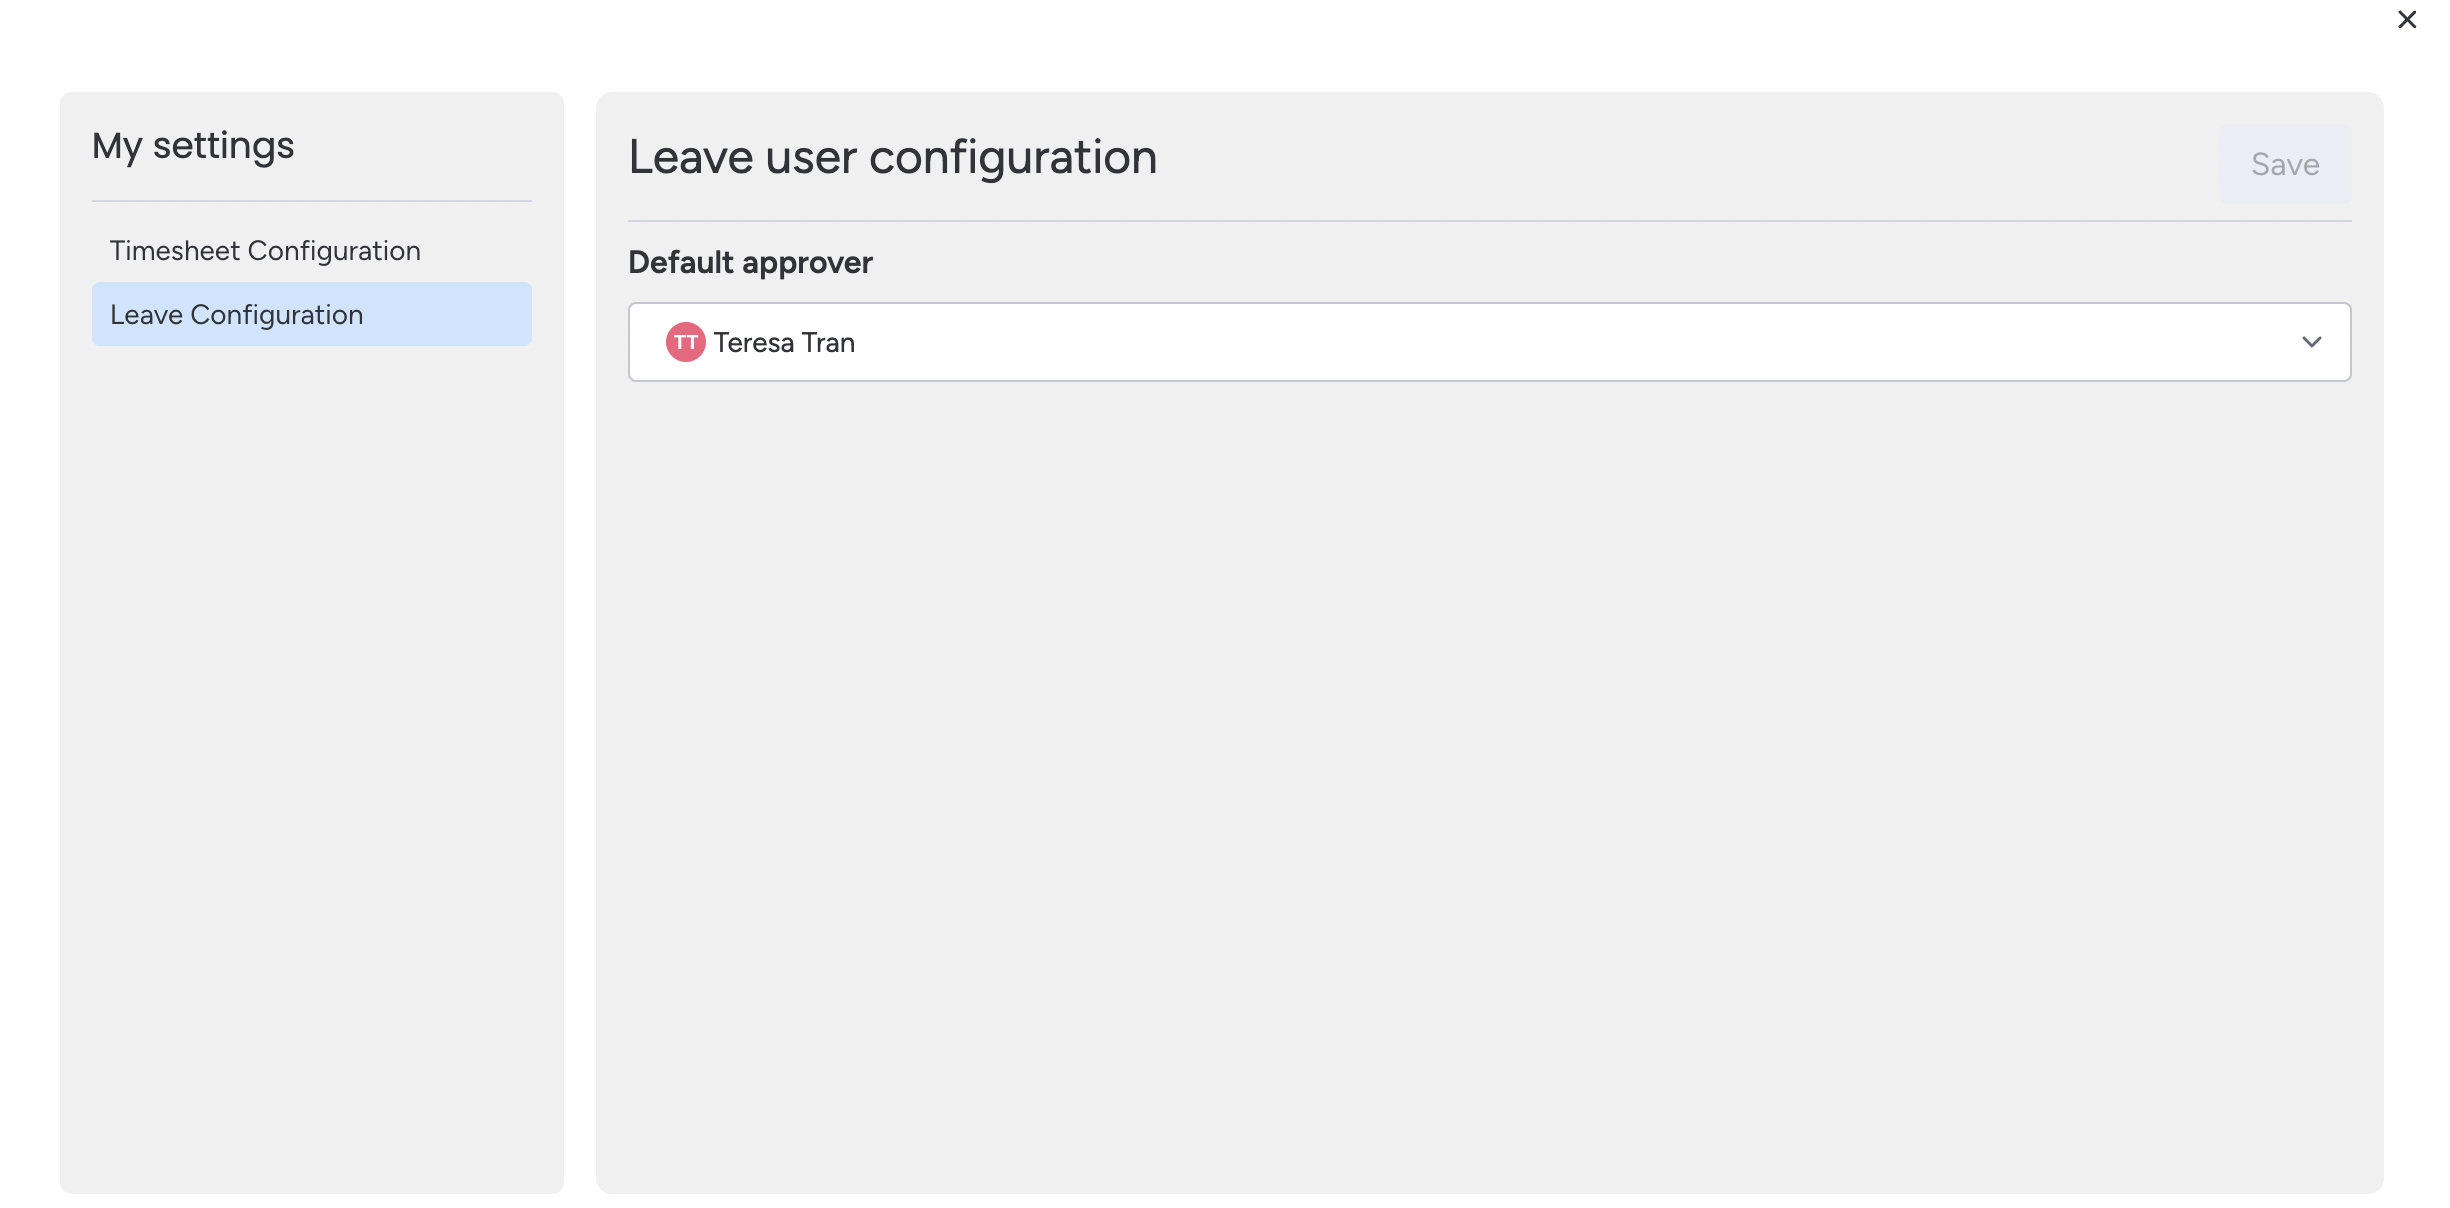Click Teresa Tran's name in the approver box
2450x1208 pixels.
[784, 342]
